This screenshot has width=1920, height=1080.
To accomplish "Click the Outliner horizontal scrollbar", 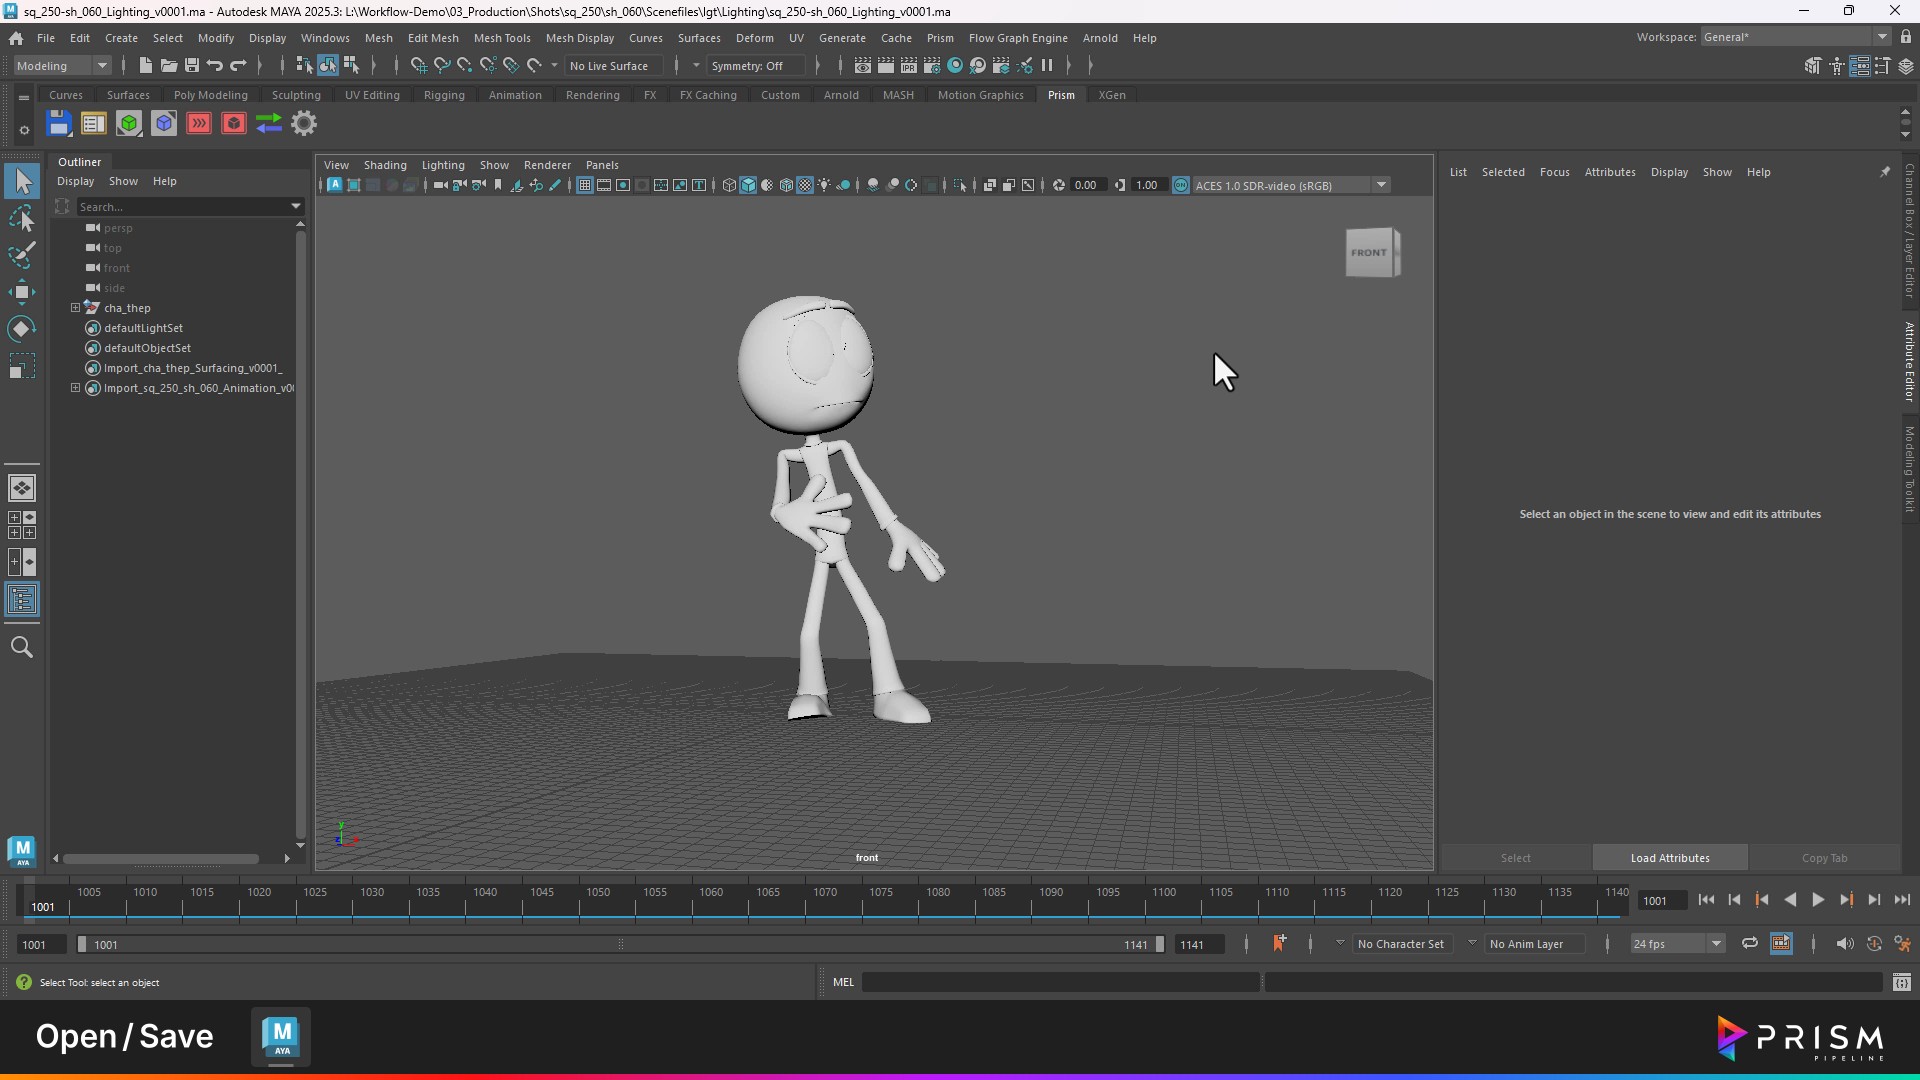I will click(161, 859).
